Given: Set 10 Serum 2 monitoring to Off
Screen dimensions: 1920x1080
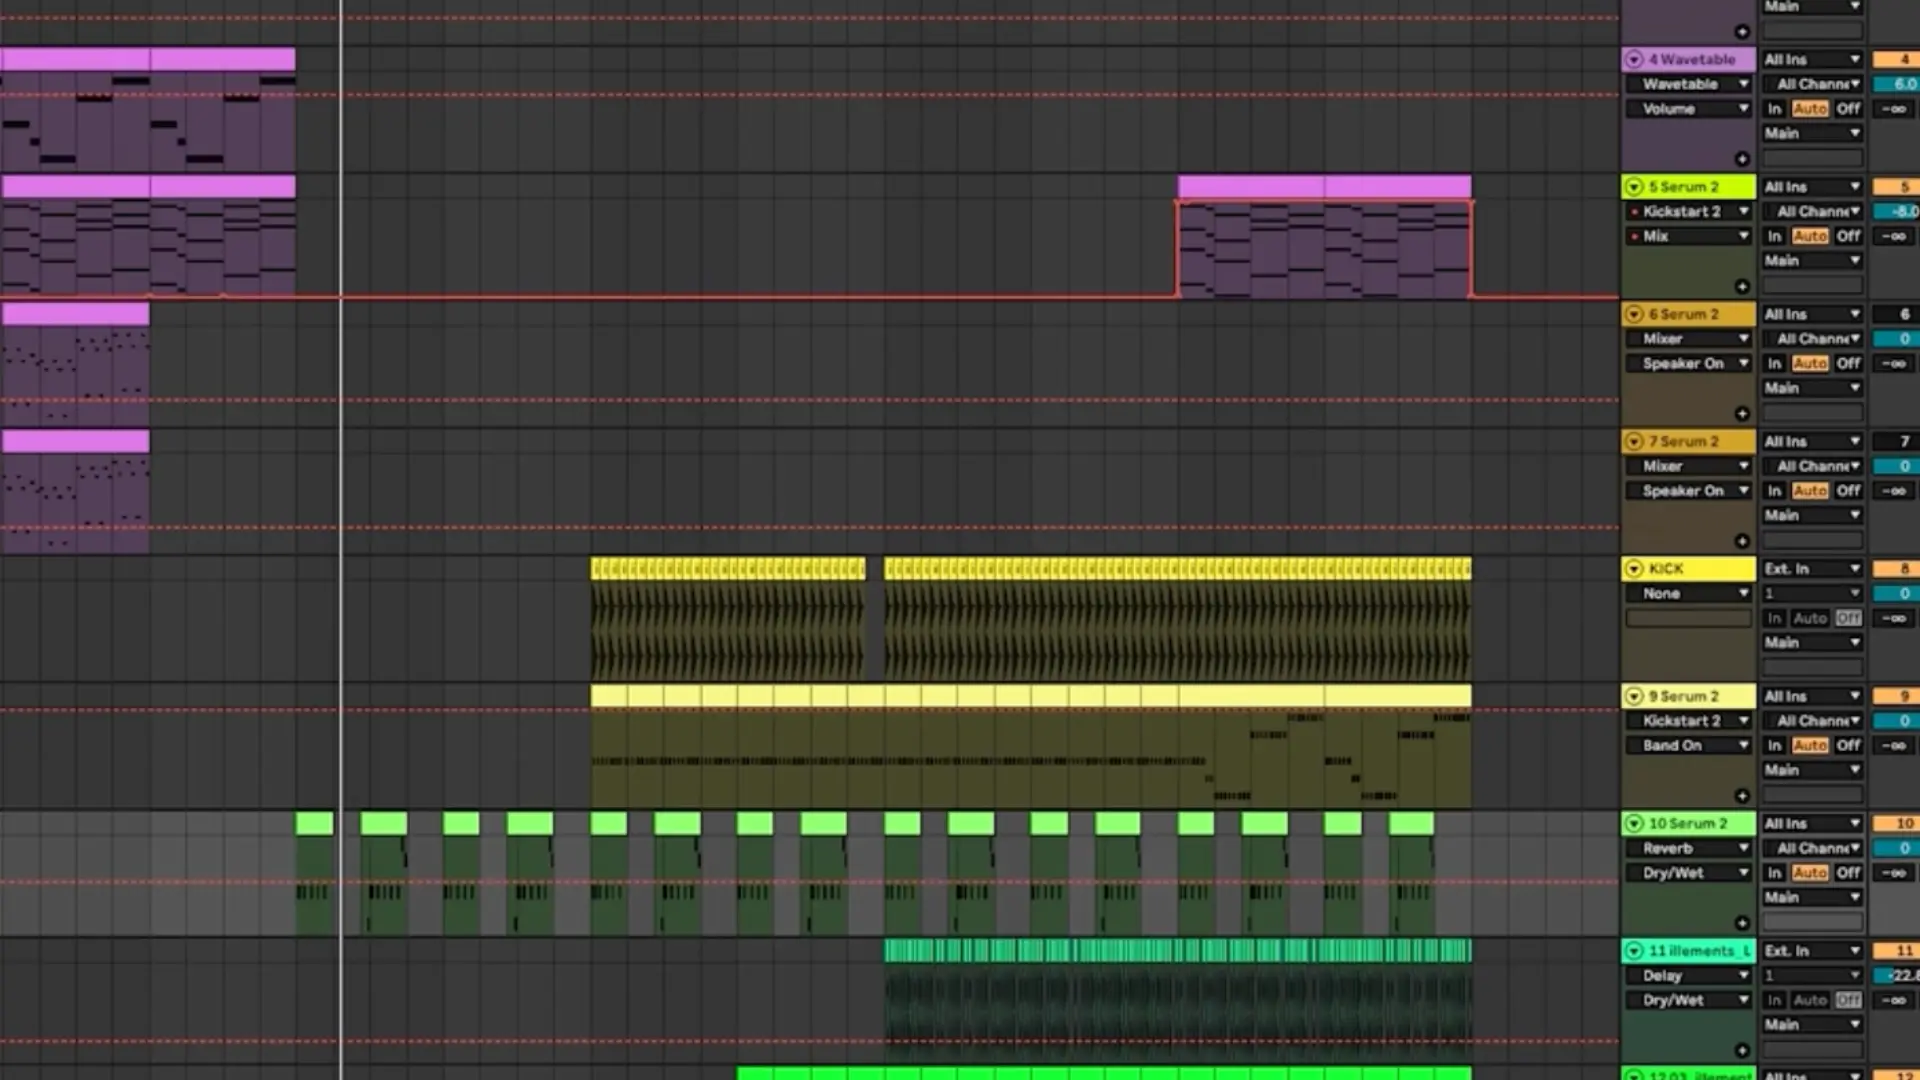Looking at the screenshot, I should tap(1848, 873).
